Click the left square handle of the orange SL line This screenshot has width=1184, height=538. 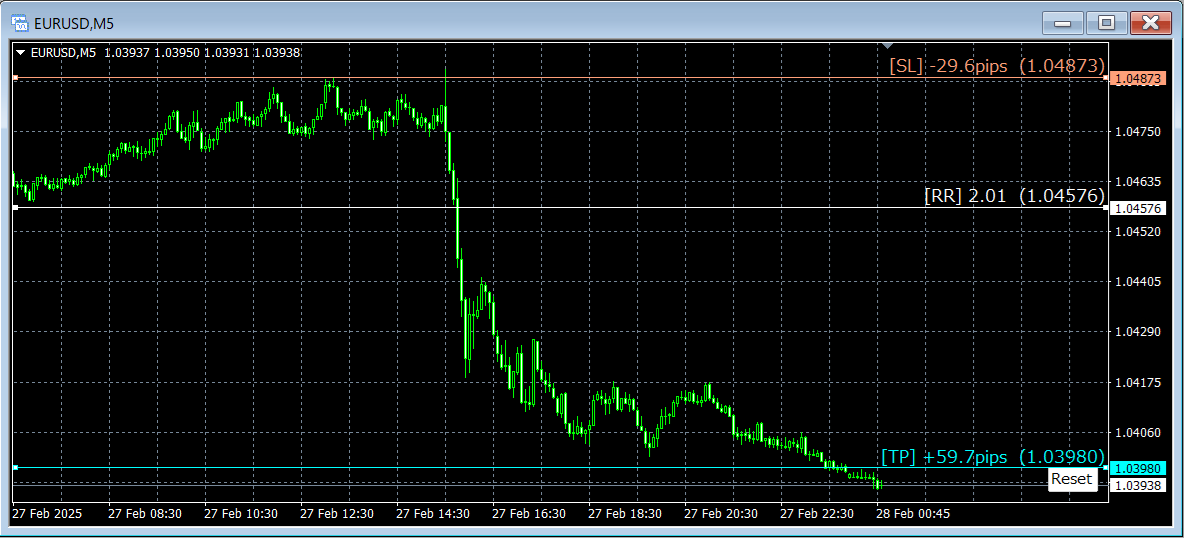[15, 78]
